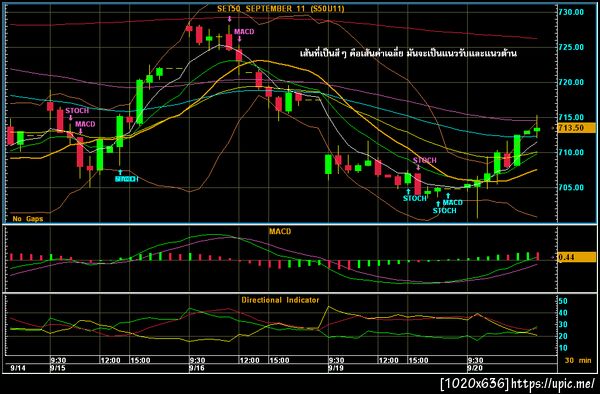Click the 20 level on Directional Indicator scale
The image size is (600, 394).
[563, 336]
